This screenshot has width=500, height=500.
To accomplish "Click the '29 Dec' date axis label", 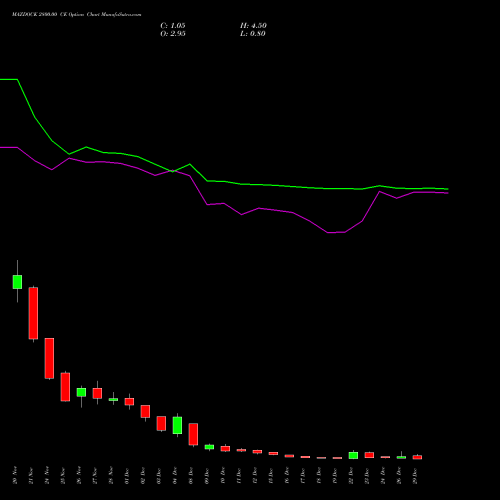I will point(415,475).
